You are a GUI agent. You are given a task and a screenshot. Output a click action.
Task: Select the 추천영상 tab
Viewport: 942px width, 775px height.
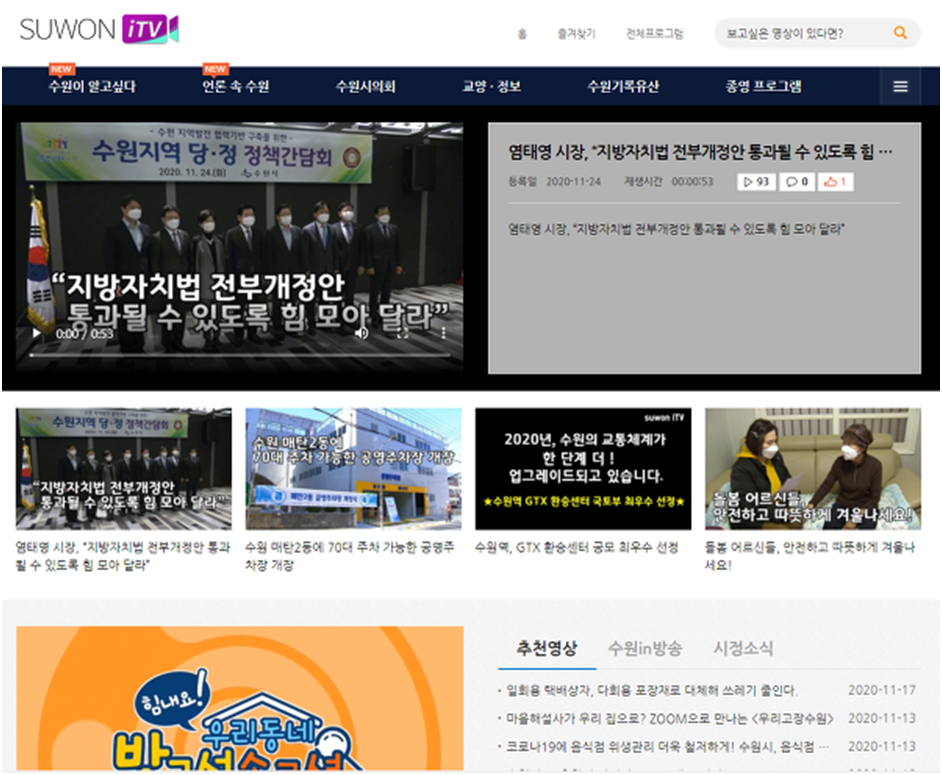coord(547,648)
